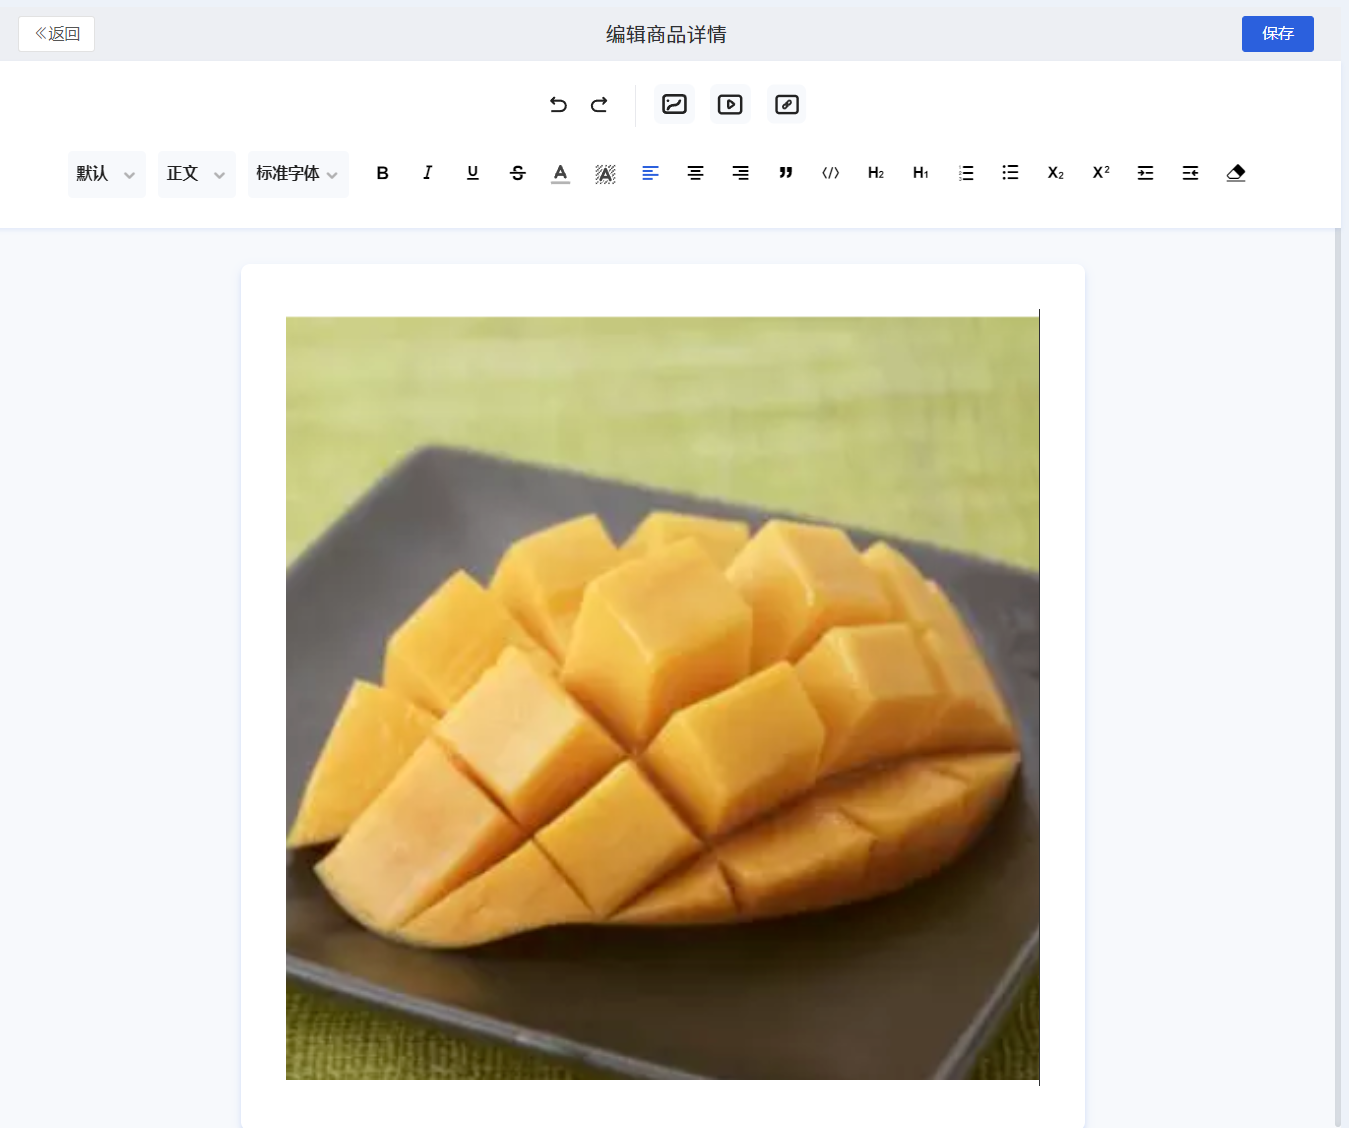Viewport: 1349px width, 1128px height.
Task: Click the redo arrow icon
Action: [599, 104]
